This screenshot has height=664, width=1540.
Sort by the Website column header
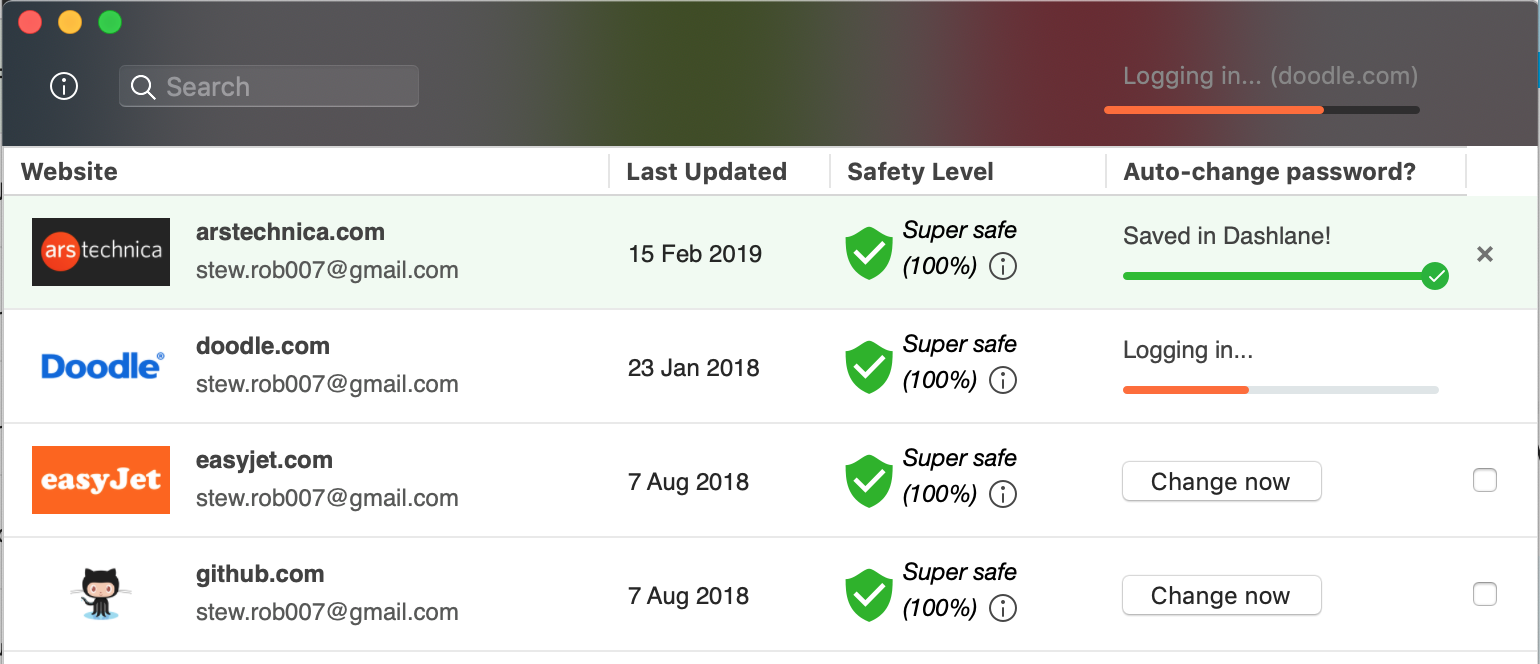tap(69, 172)
